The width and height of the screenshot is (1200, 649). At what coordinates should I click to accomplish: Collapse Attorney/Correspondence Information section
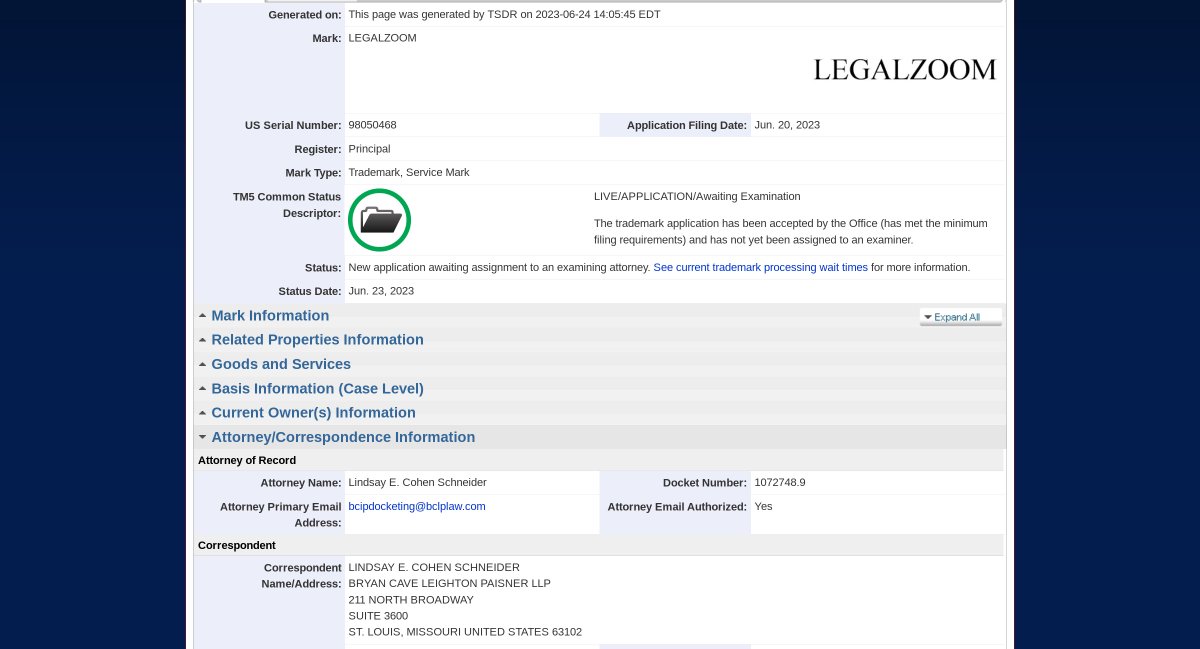click(x=343, y=437)
